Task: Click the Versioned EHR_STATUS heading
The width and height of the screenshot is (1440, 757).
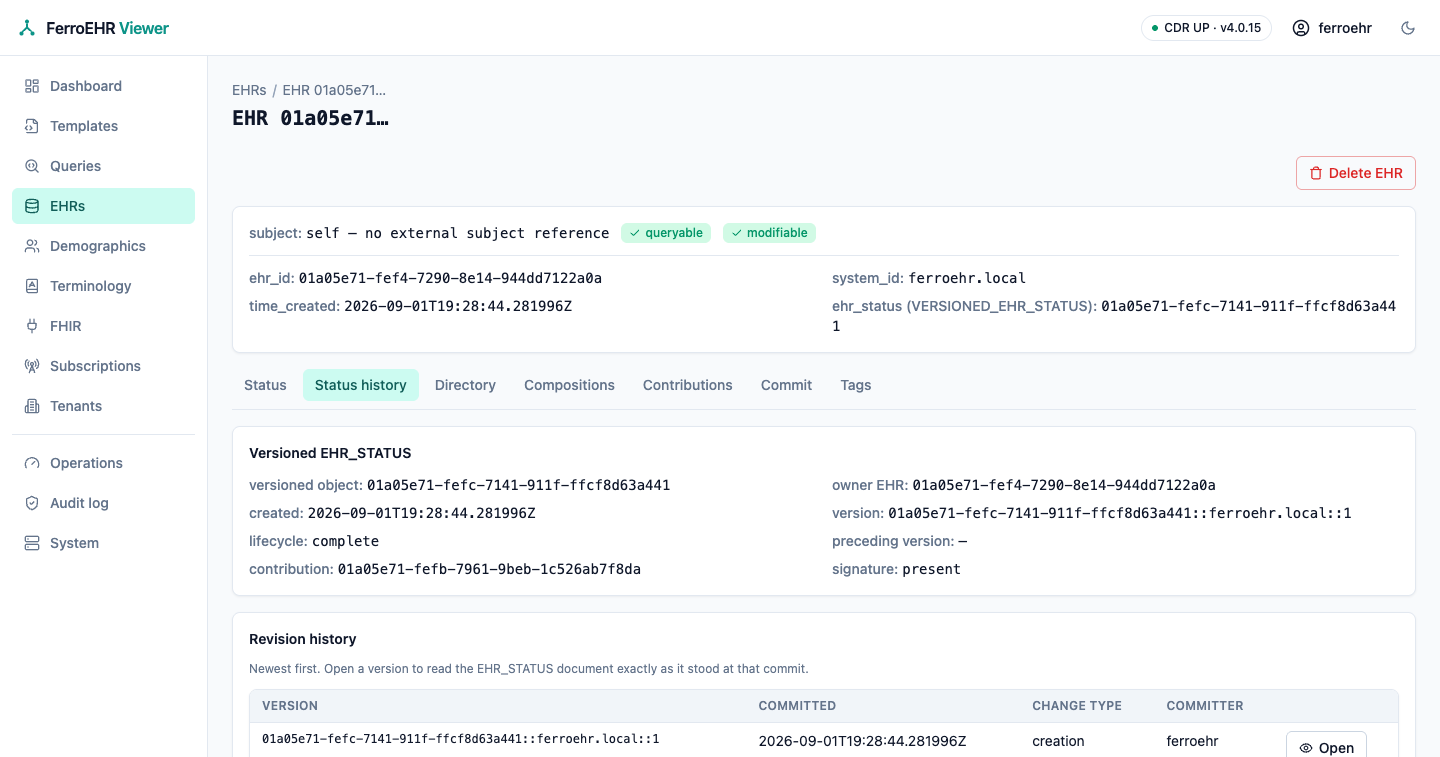Action: 330,453
